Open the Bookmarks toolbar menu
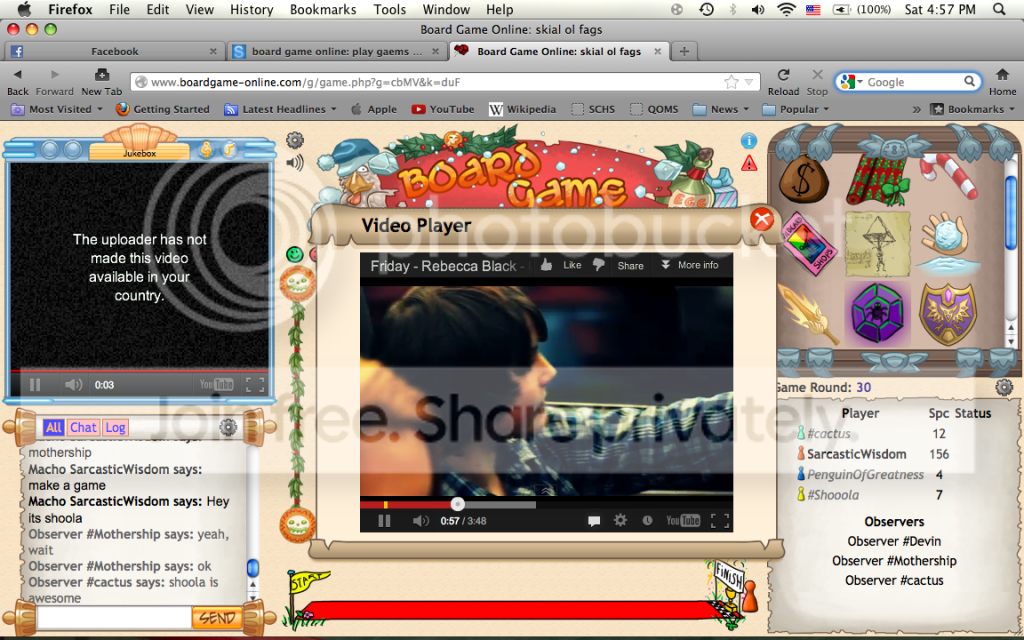 (x=972, y=109)
